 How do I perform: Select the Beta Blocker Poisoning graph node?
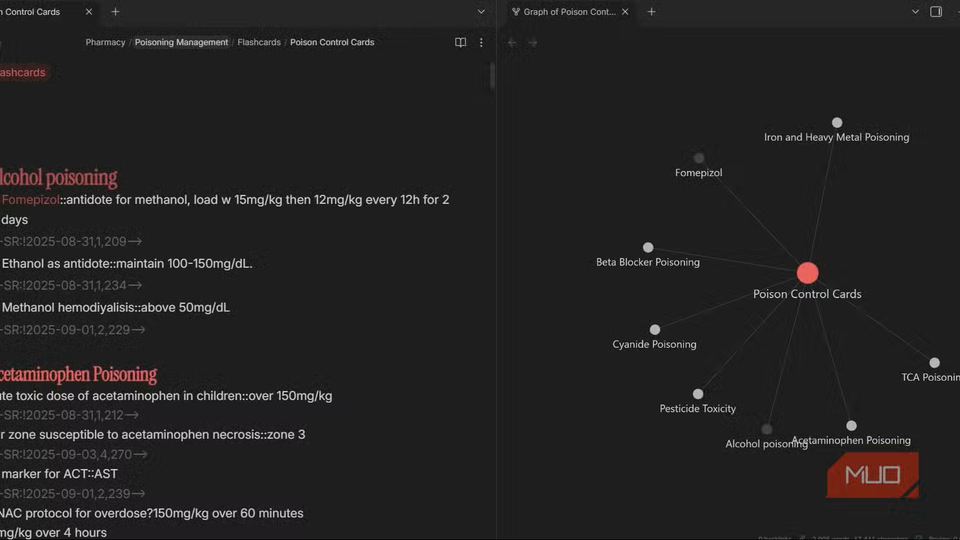(x=648, y=248)
